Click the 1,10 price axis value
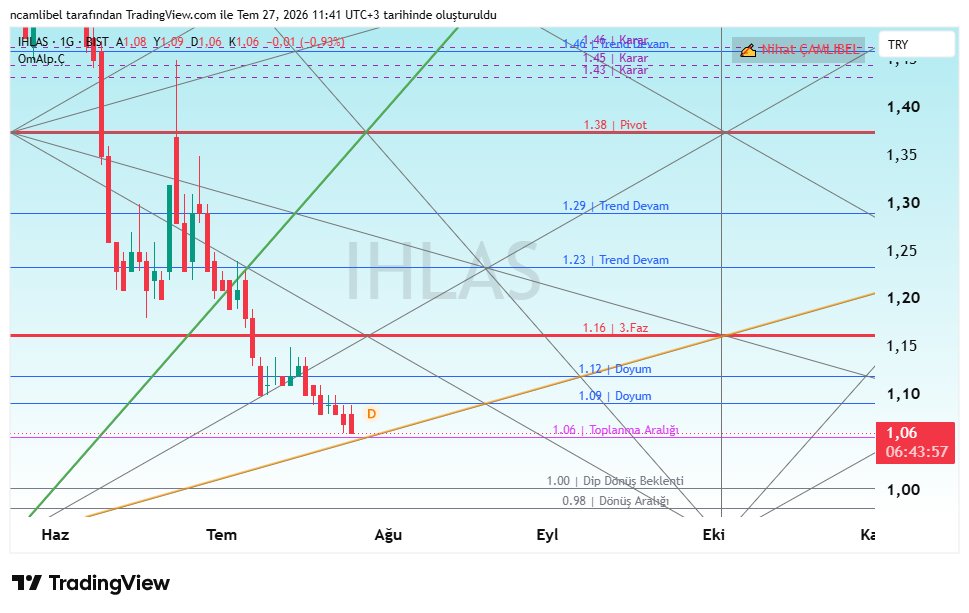The image size is (969, 613). pos(903,394)
